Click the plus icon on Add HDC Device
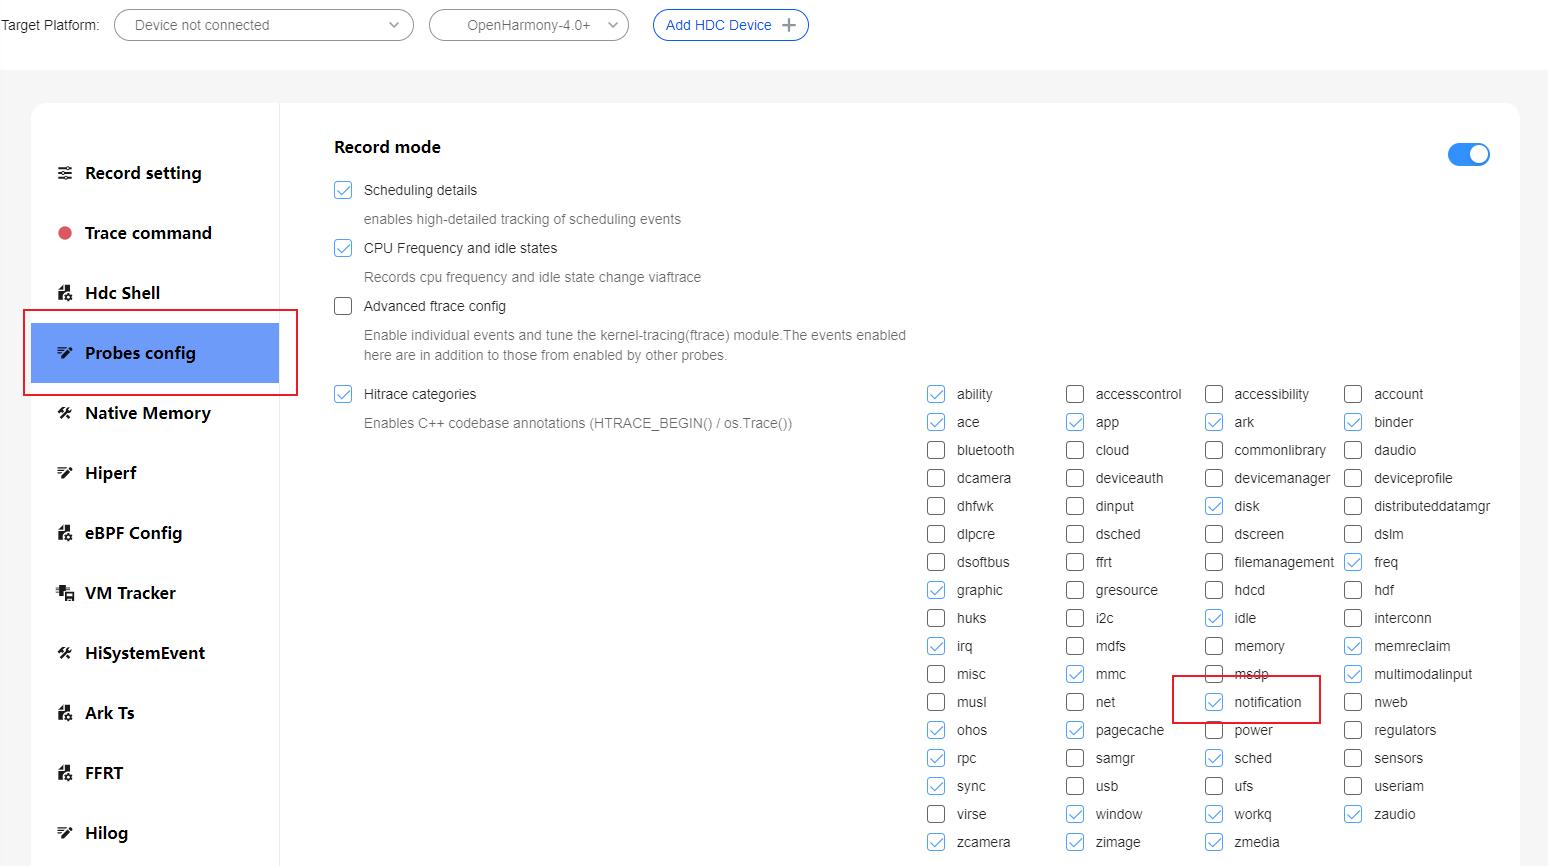 click(789, 25)
